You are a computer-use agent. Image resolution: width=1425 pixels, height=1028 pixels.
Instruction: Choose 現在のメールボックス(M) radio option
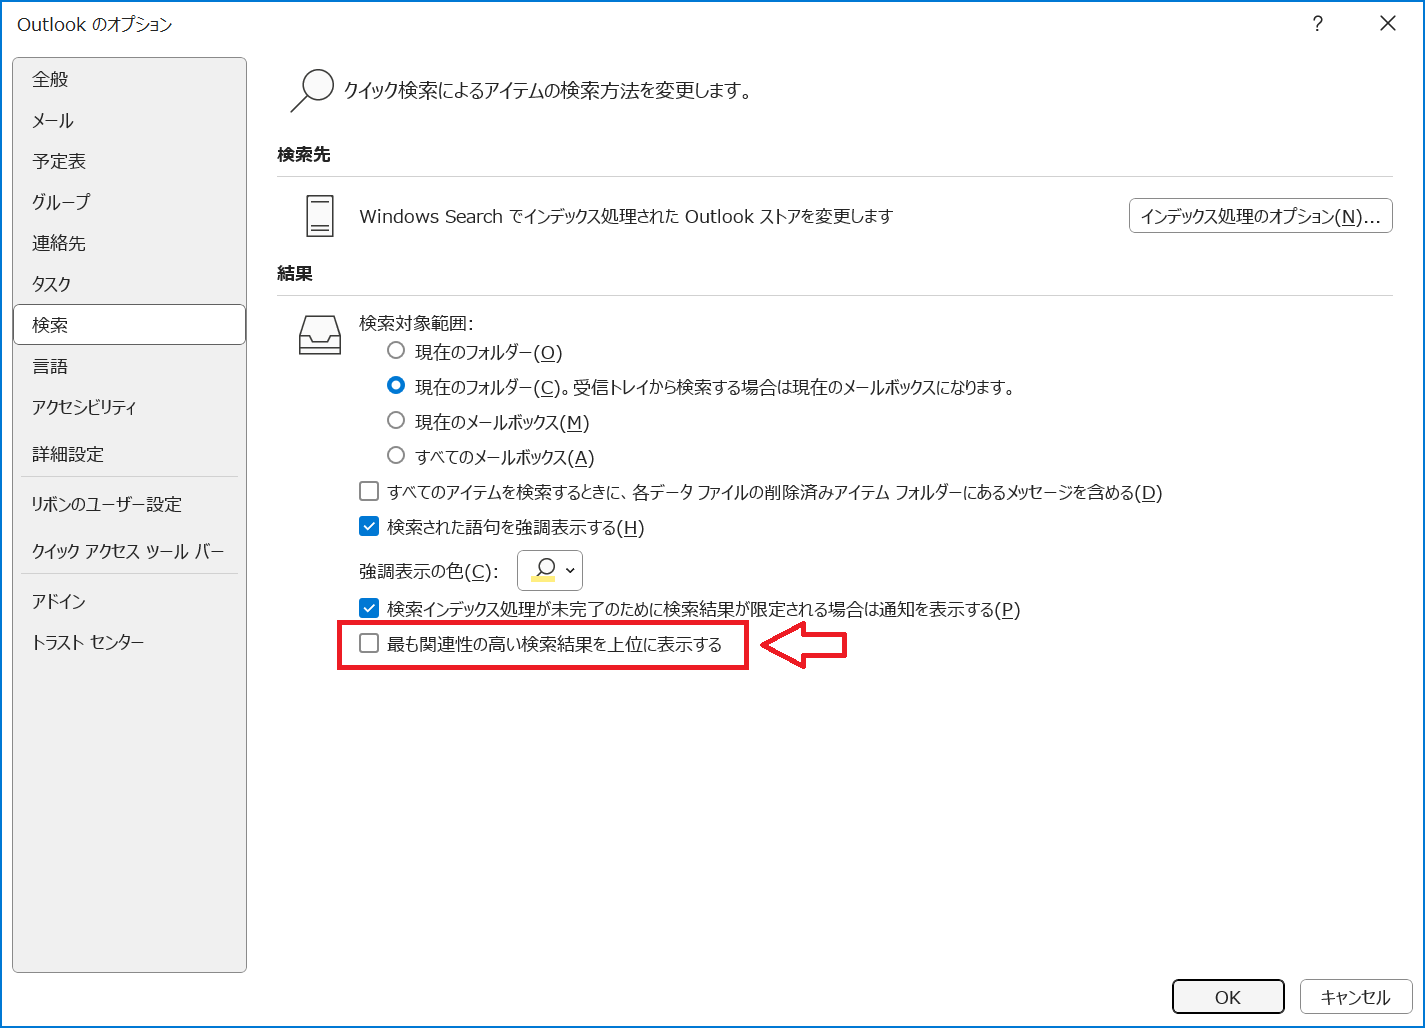[396, 421]
